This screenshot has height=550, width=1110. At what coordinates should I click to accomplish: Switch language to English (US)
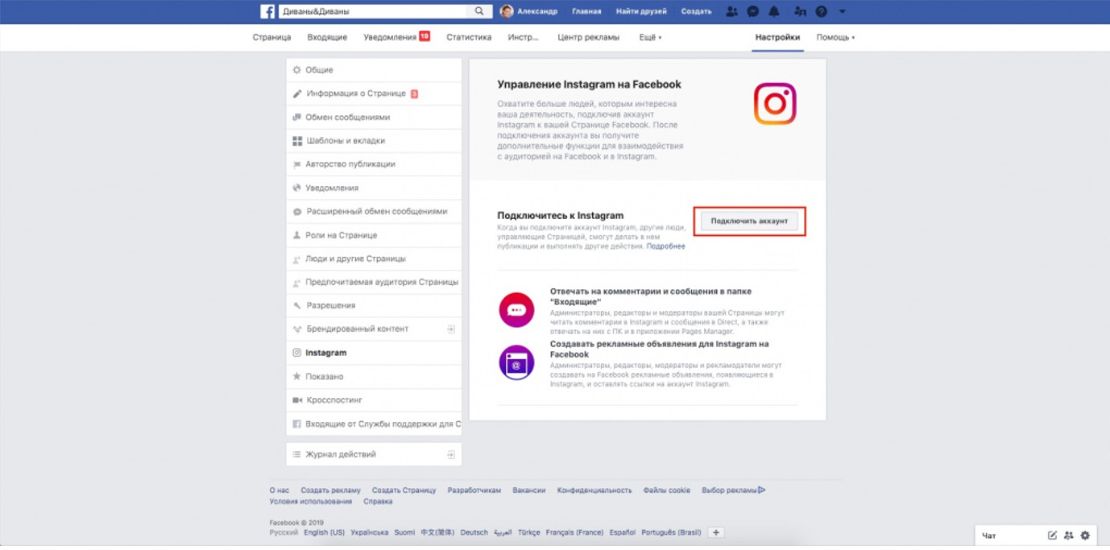point(324,532)
